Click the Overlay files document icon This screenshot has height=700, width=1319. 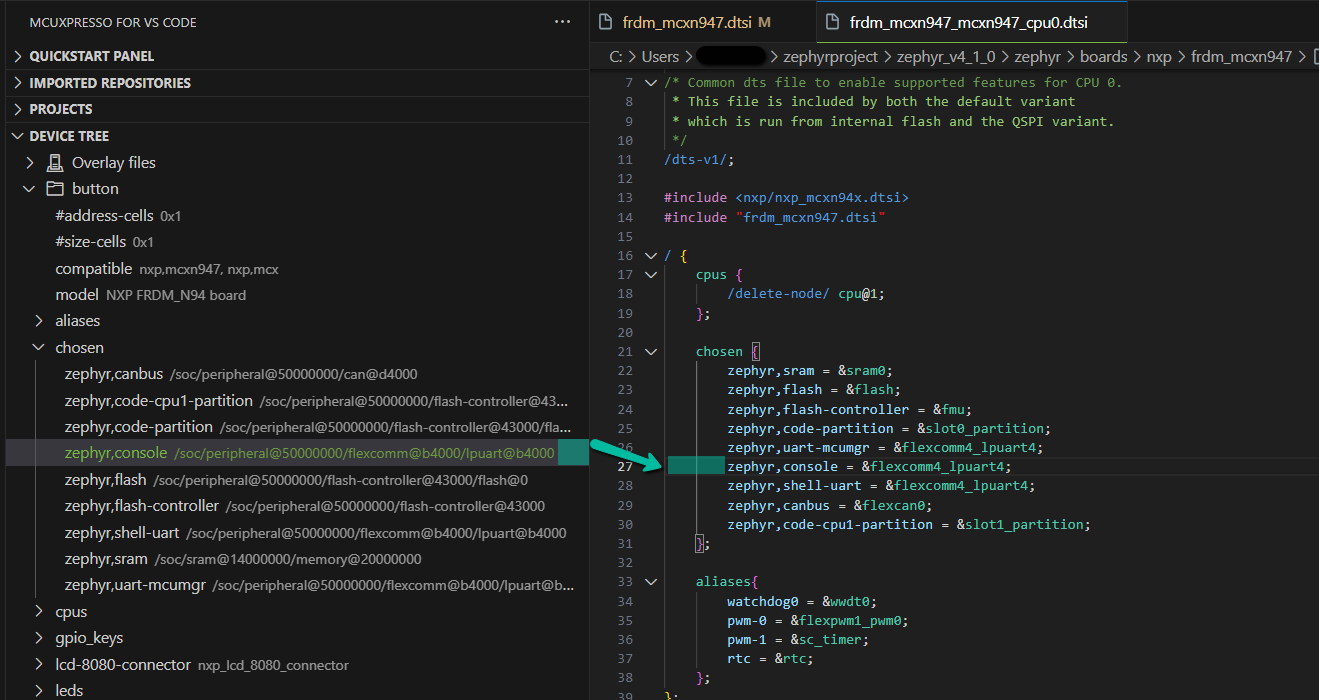coord(55,162)
